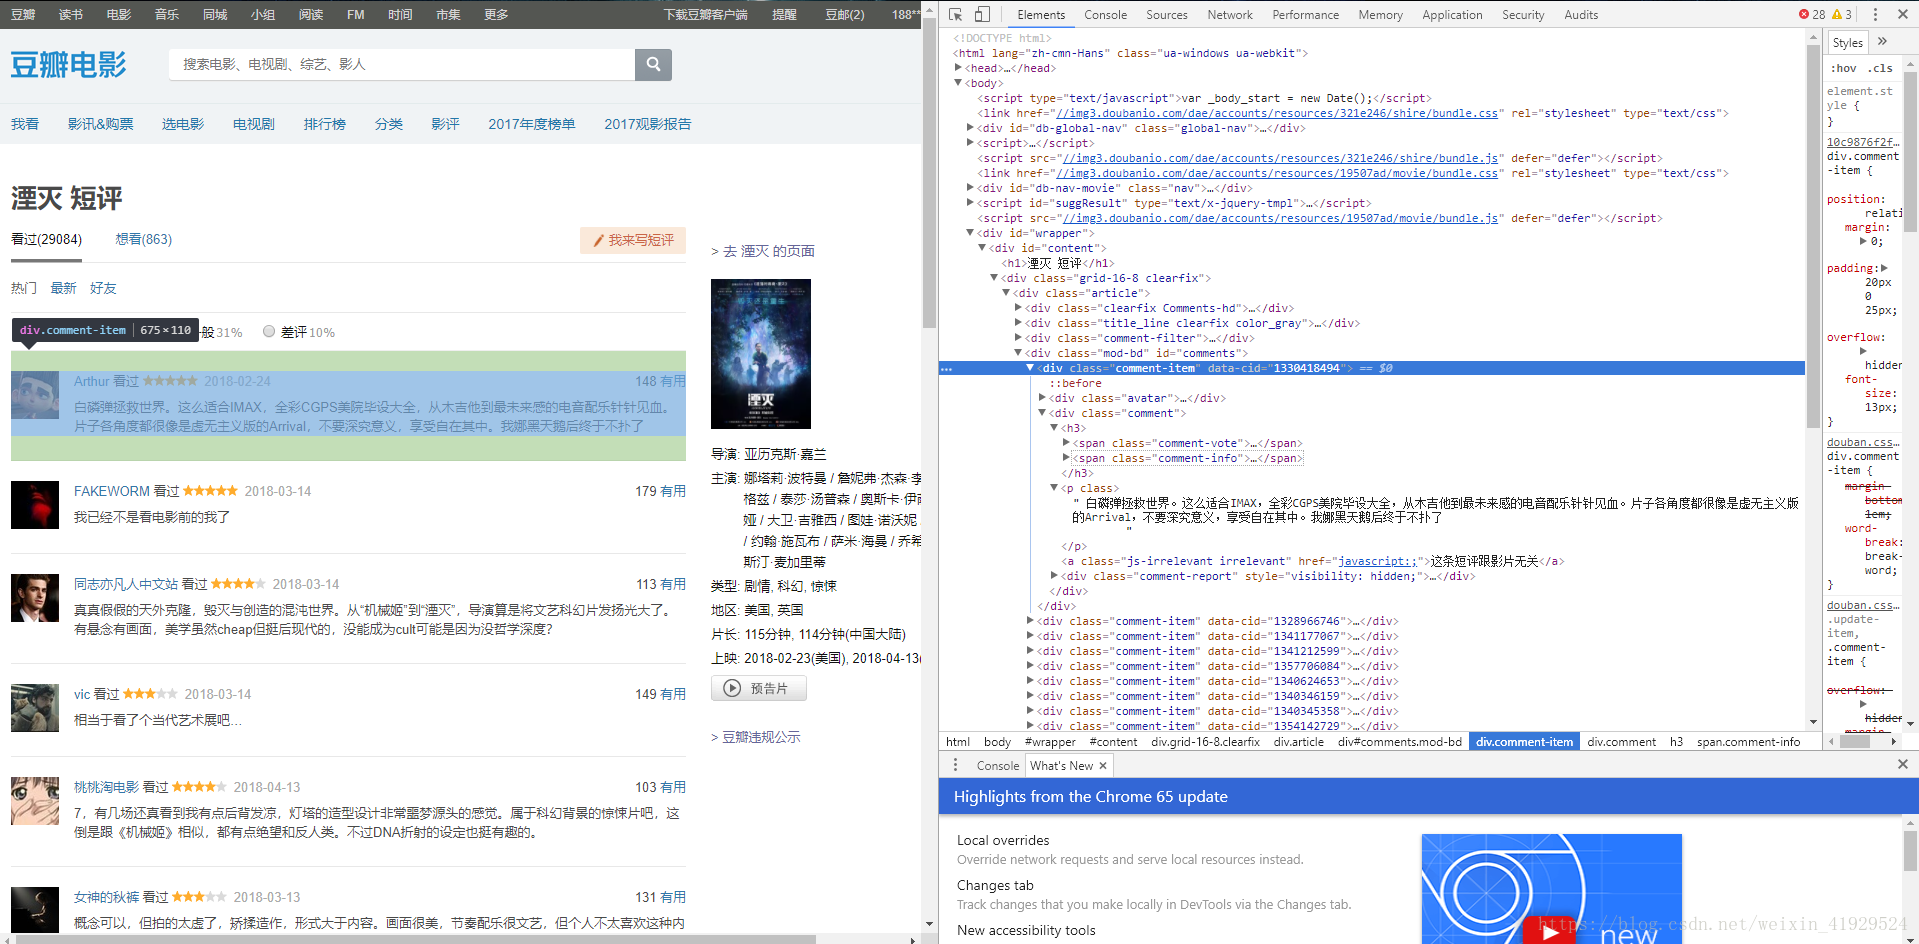The width and height of the screenshot is (1919, 944).
Task: Toggle the :hov element state button
Action: coord(1843,68)
